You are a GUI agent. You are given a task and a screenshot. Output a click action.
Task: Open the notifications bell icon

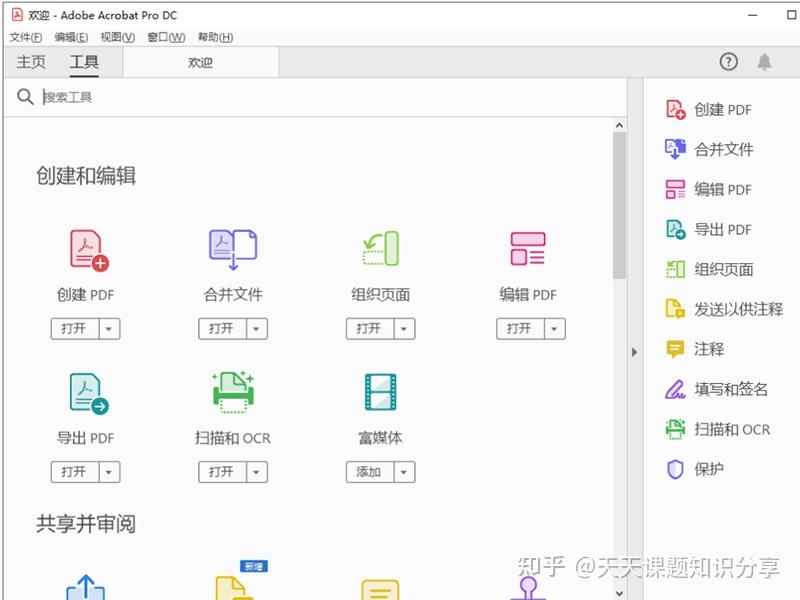point(764,62)
